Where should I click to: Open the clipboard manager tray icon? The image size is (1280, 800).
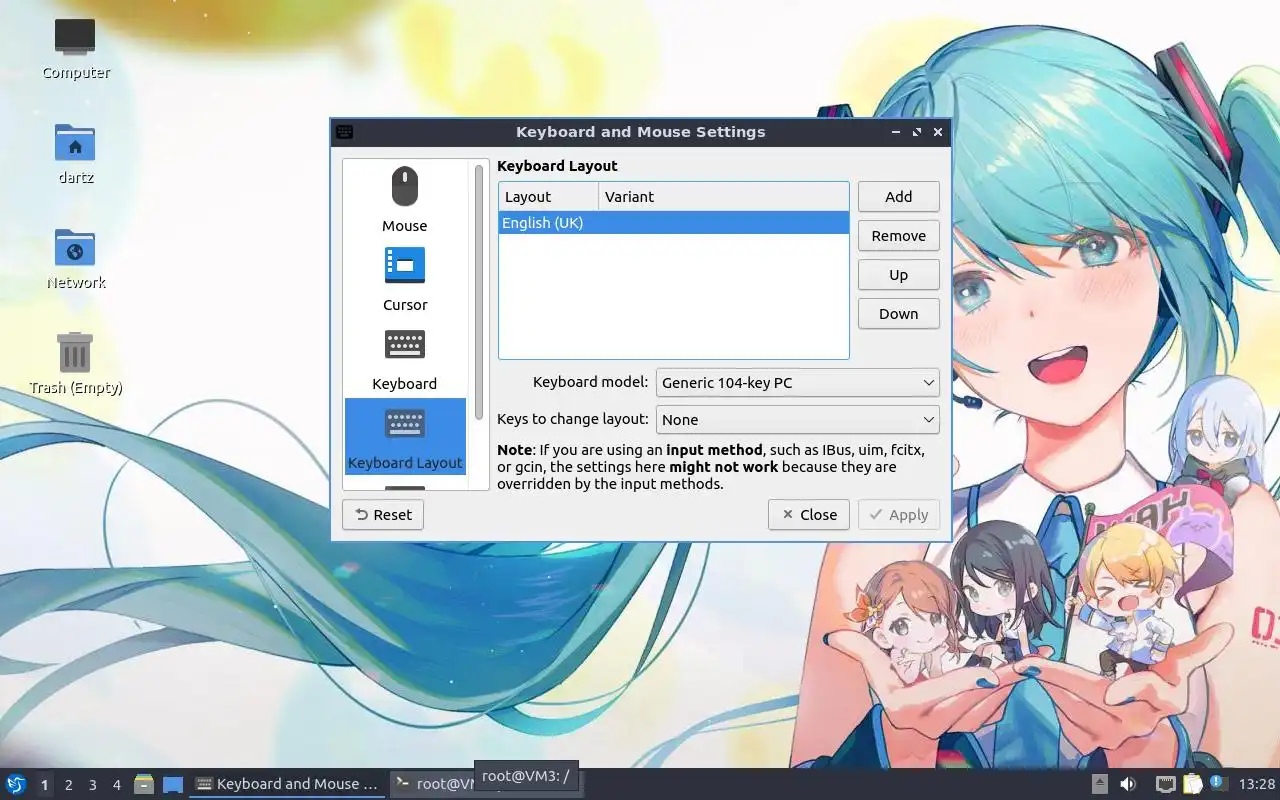click(x=1192, y=784)
